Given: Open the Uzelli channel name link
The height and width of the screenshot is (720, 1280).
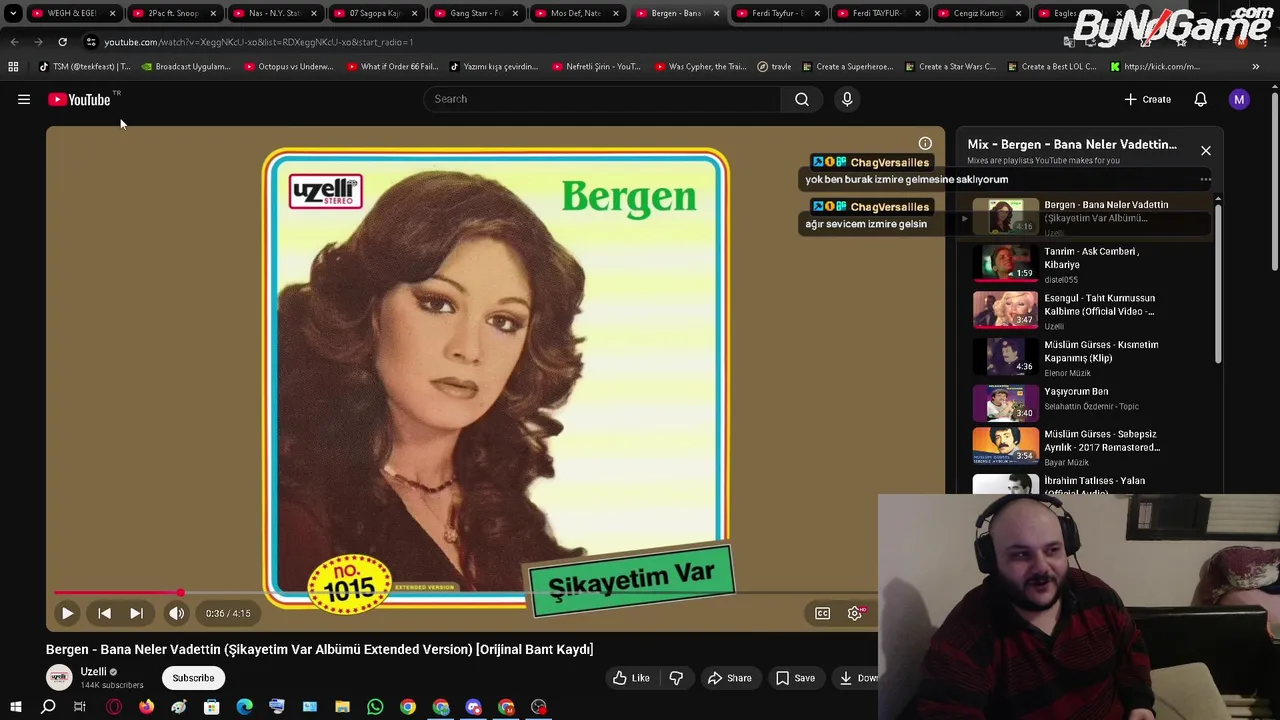Looking at the screenshot, I should coord(93,672).
